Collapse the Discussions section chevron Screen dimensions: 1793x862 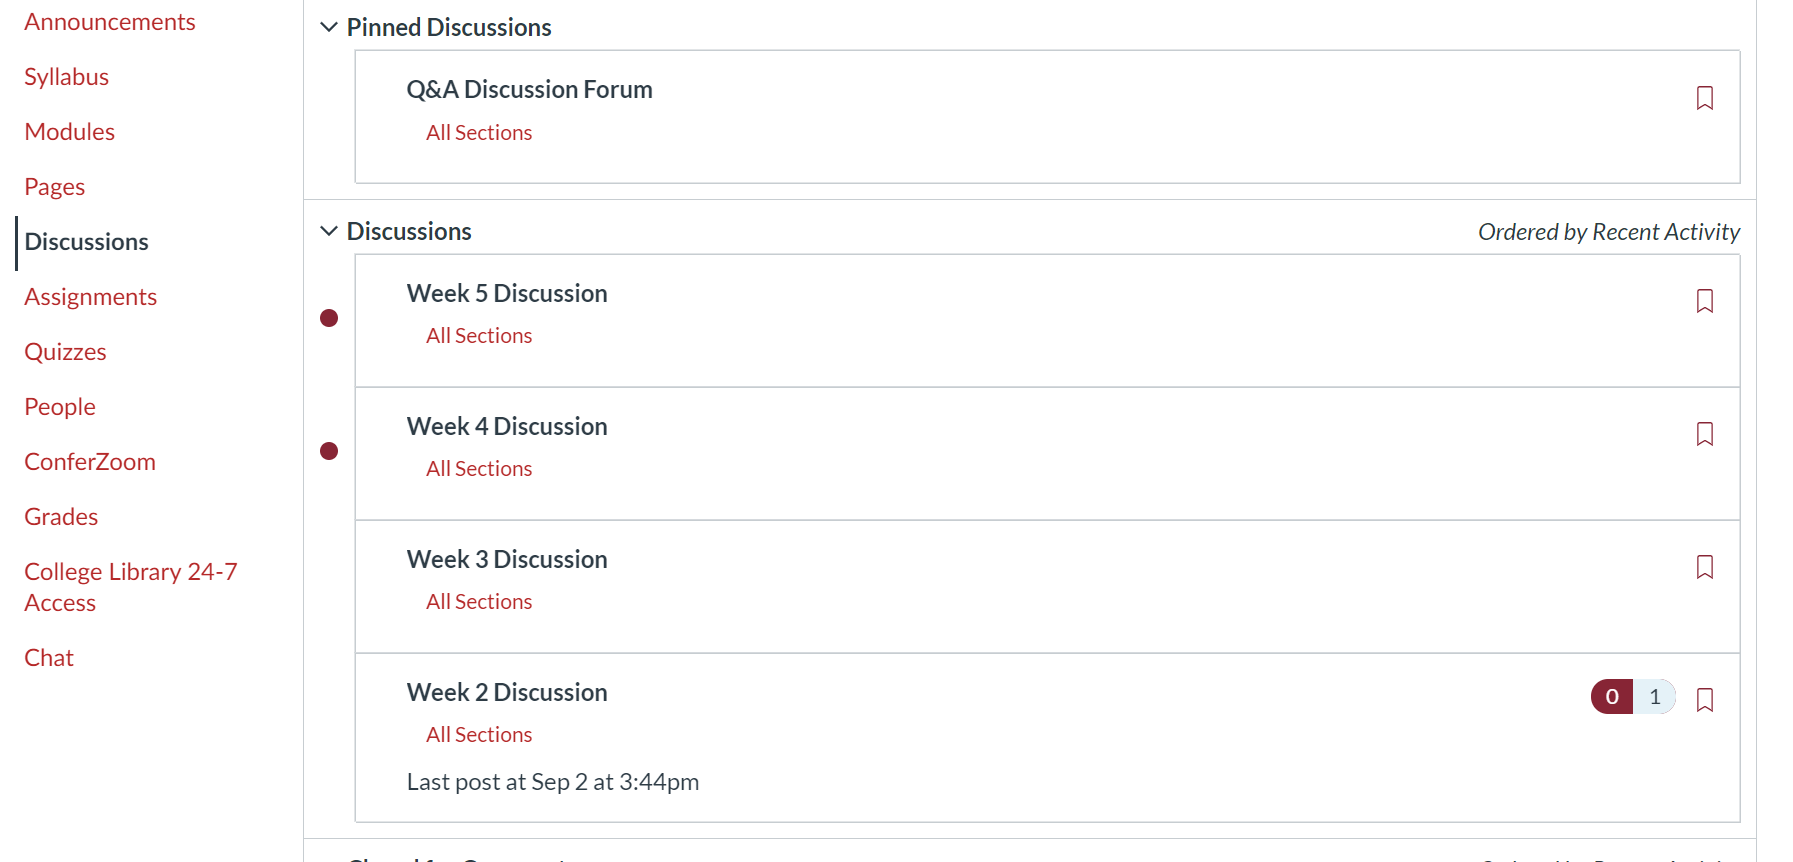329,231
